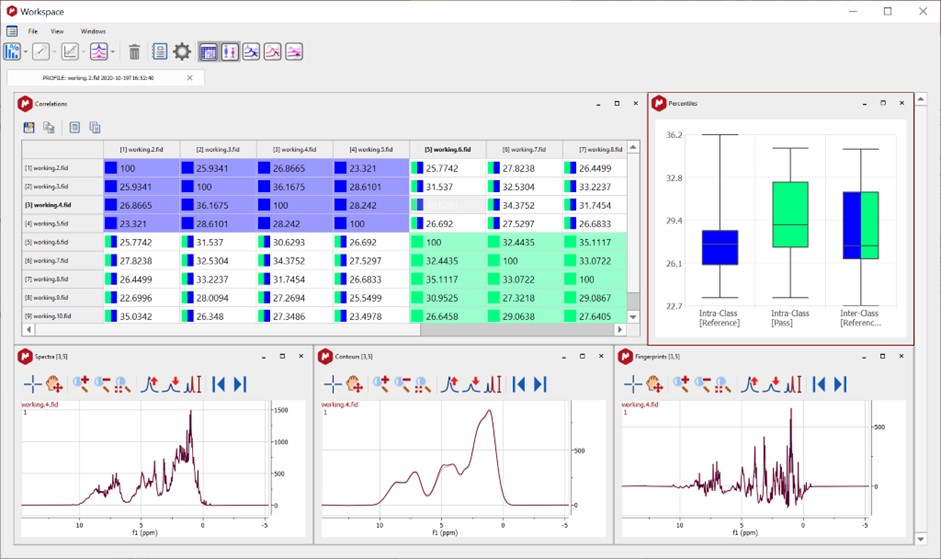Viewport: 941px width, 559px height.
Task: Open the dropdown next to the line graph icon
Action: [53, 52]
